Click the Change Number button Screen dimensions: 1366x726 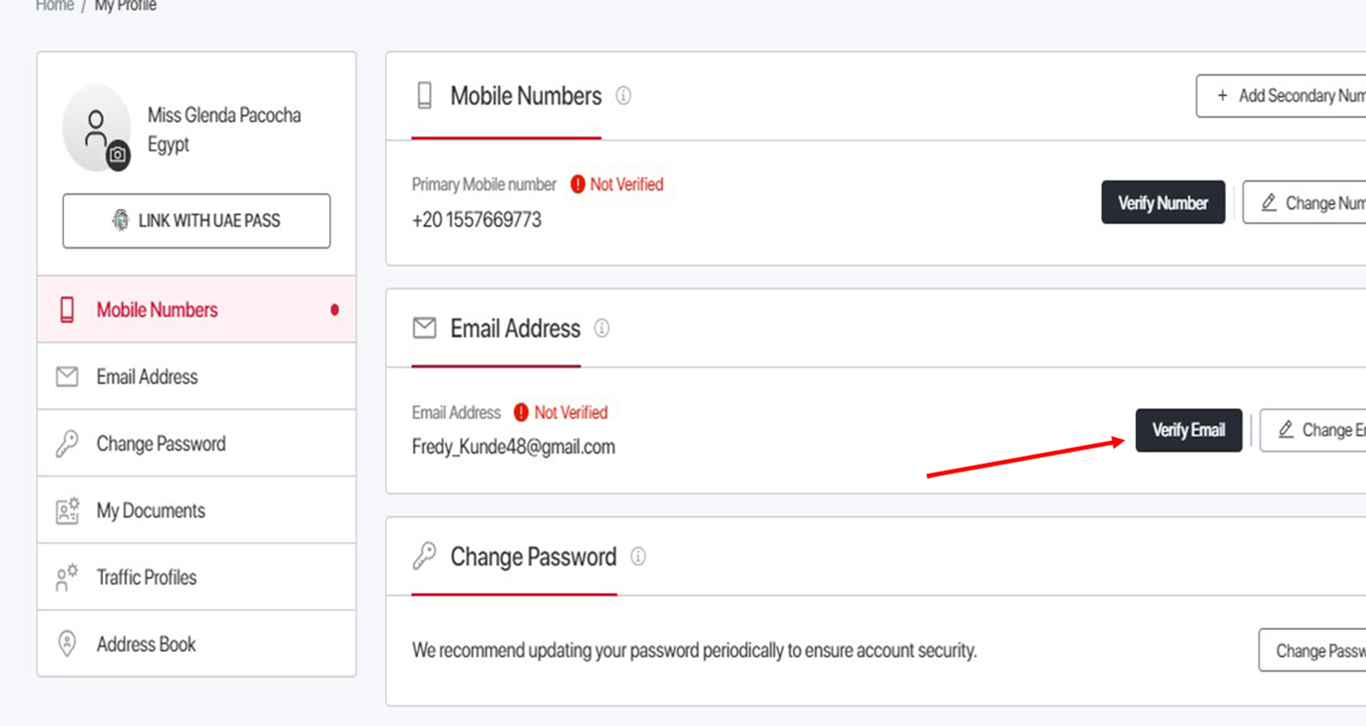click(x=1304, y=203)
